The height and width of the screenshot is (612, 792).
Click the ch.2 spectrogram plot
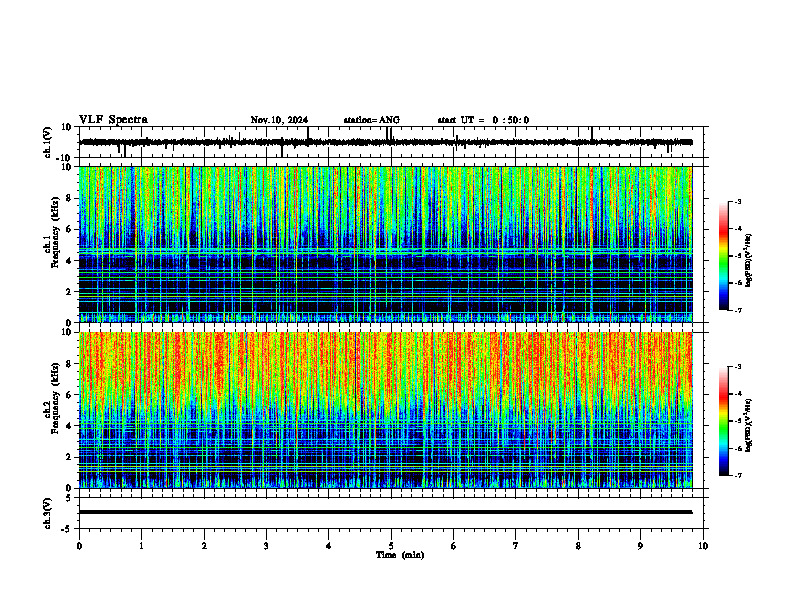pos(385,410)
